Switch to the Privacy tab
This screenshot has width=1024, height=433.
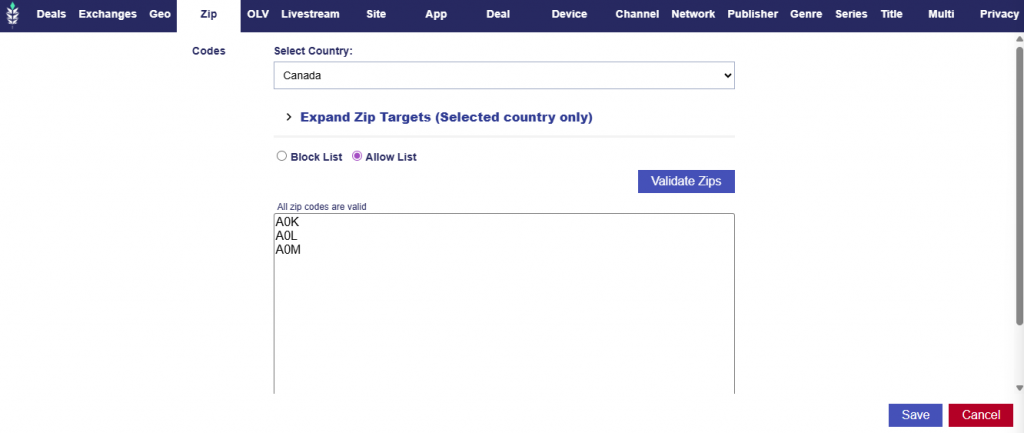pyautogui.click(x=999, y=15)
